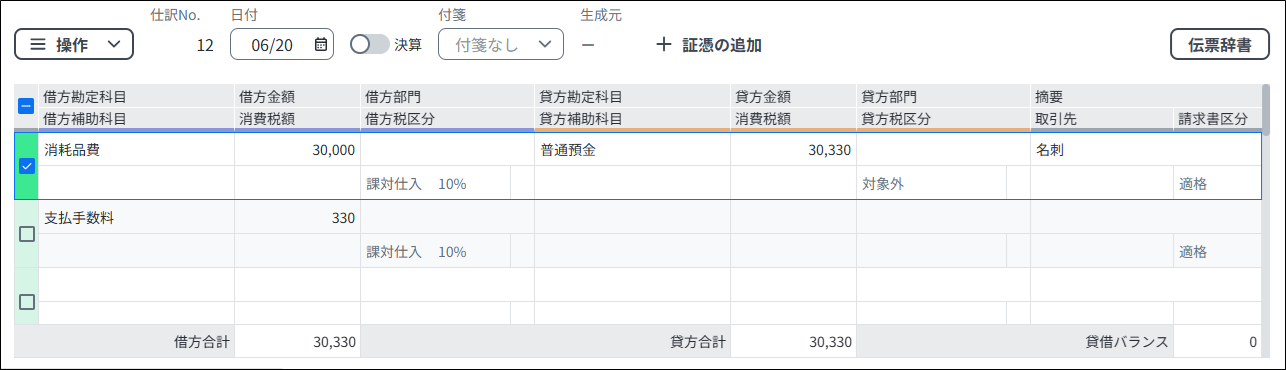Image resolution: width=1286 pixels, height=370 pixels.
Task: Click the 330 debit amount cell
Action: click(298, 218)
